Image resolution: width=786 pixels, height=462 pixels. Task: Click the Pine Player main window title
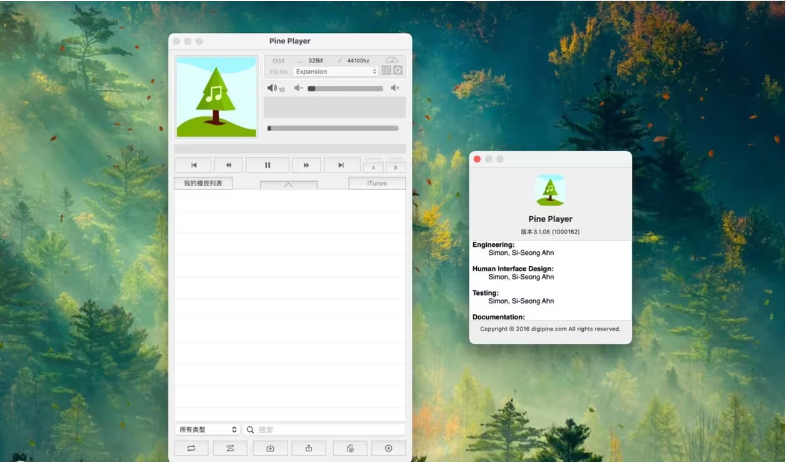pyautogui.click(x=290, y=41)
